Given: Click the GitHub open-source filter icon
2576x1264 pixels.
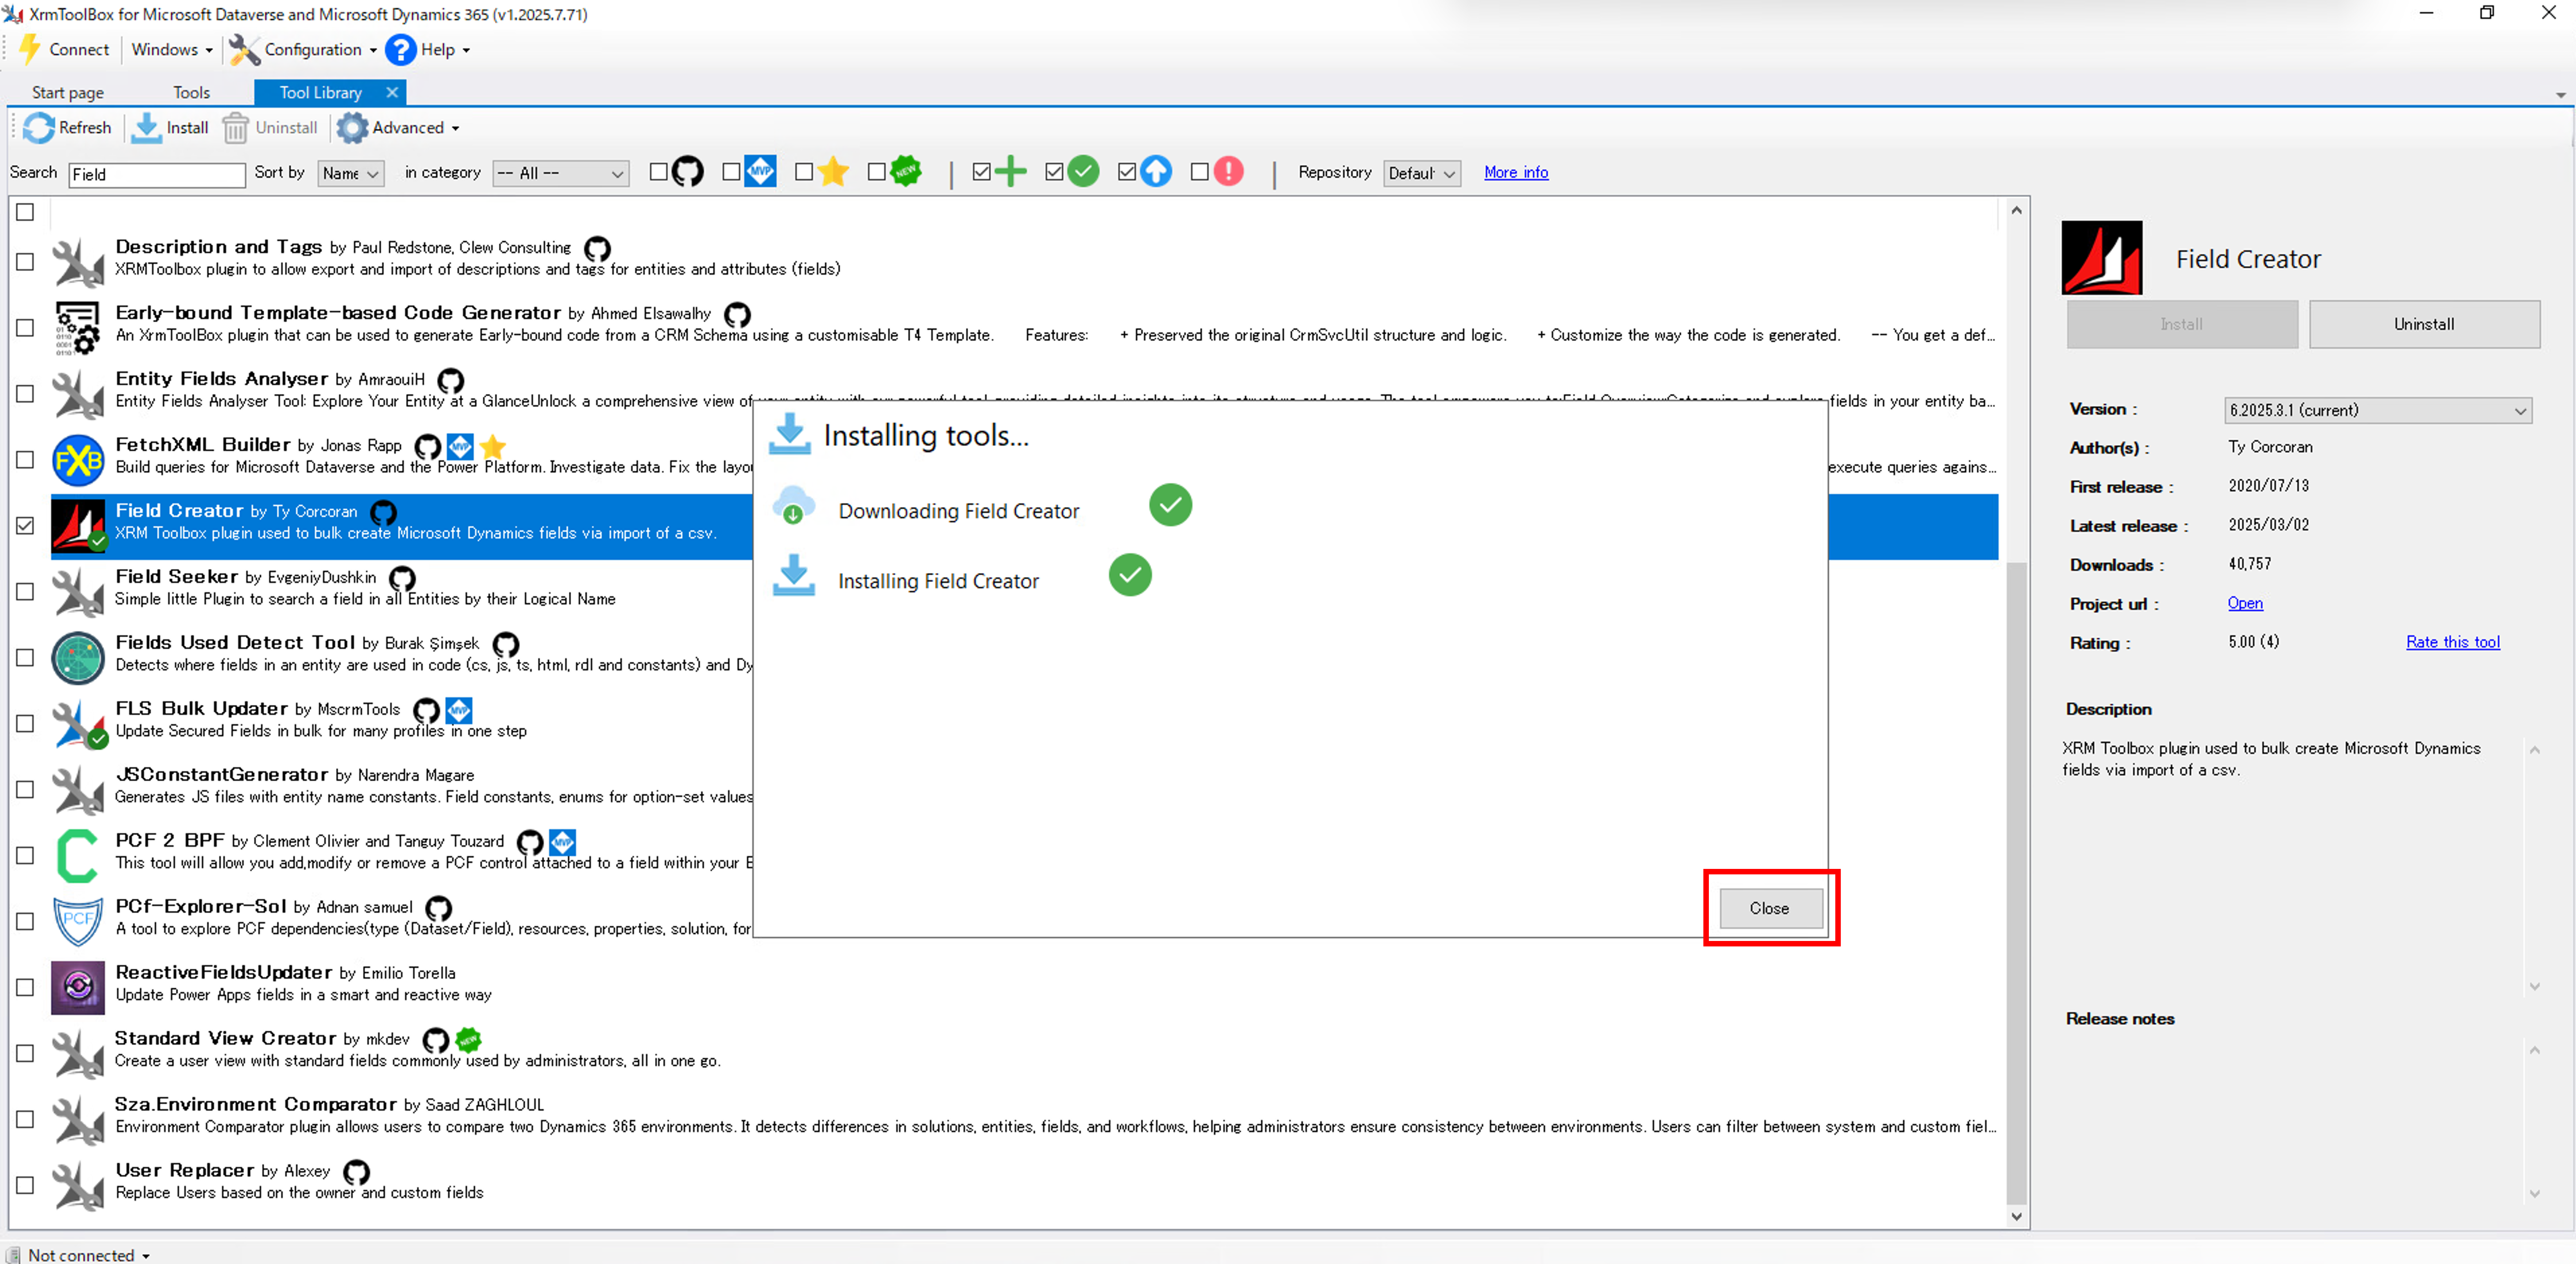Looking at the screenshot, I should [x=688, y=172].
